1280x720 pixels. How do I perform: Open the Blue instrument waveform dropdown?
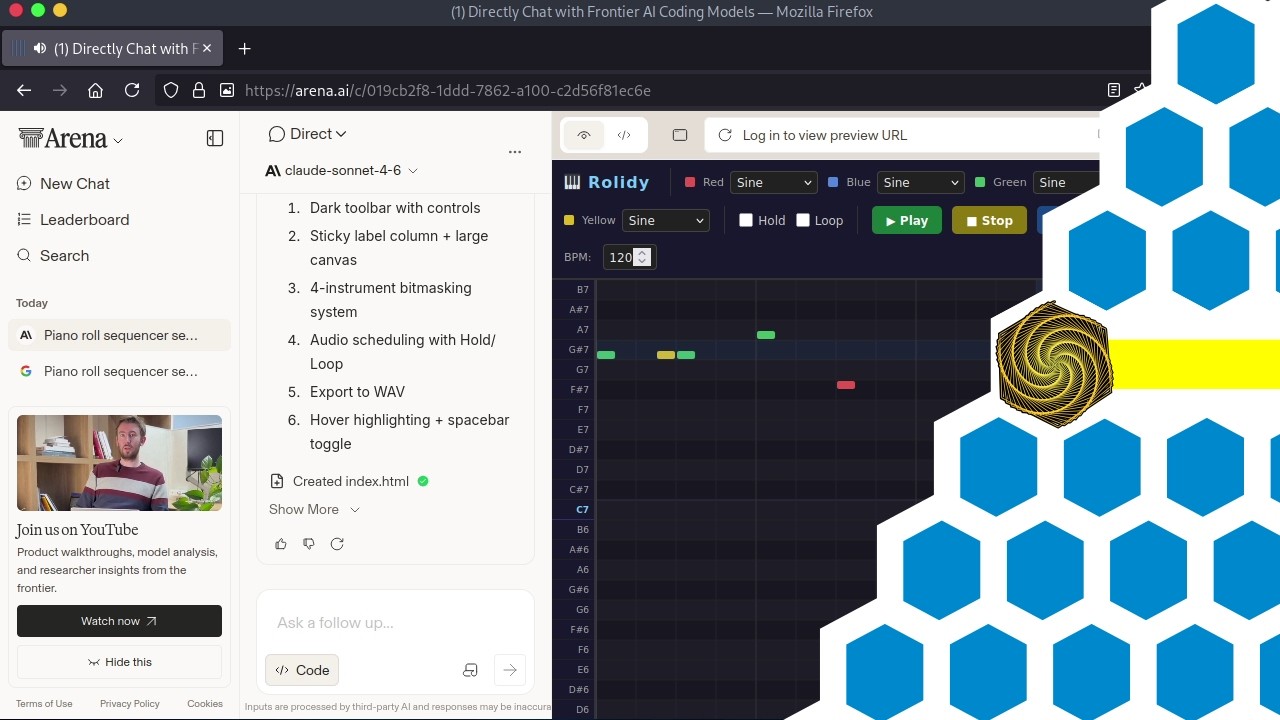(920, 182)
